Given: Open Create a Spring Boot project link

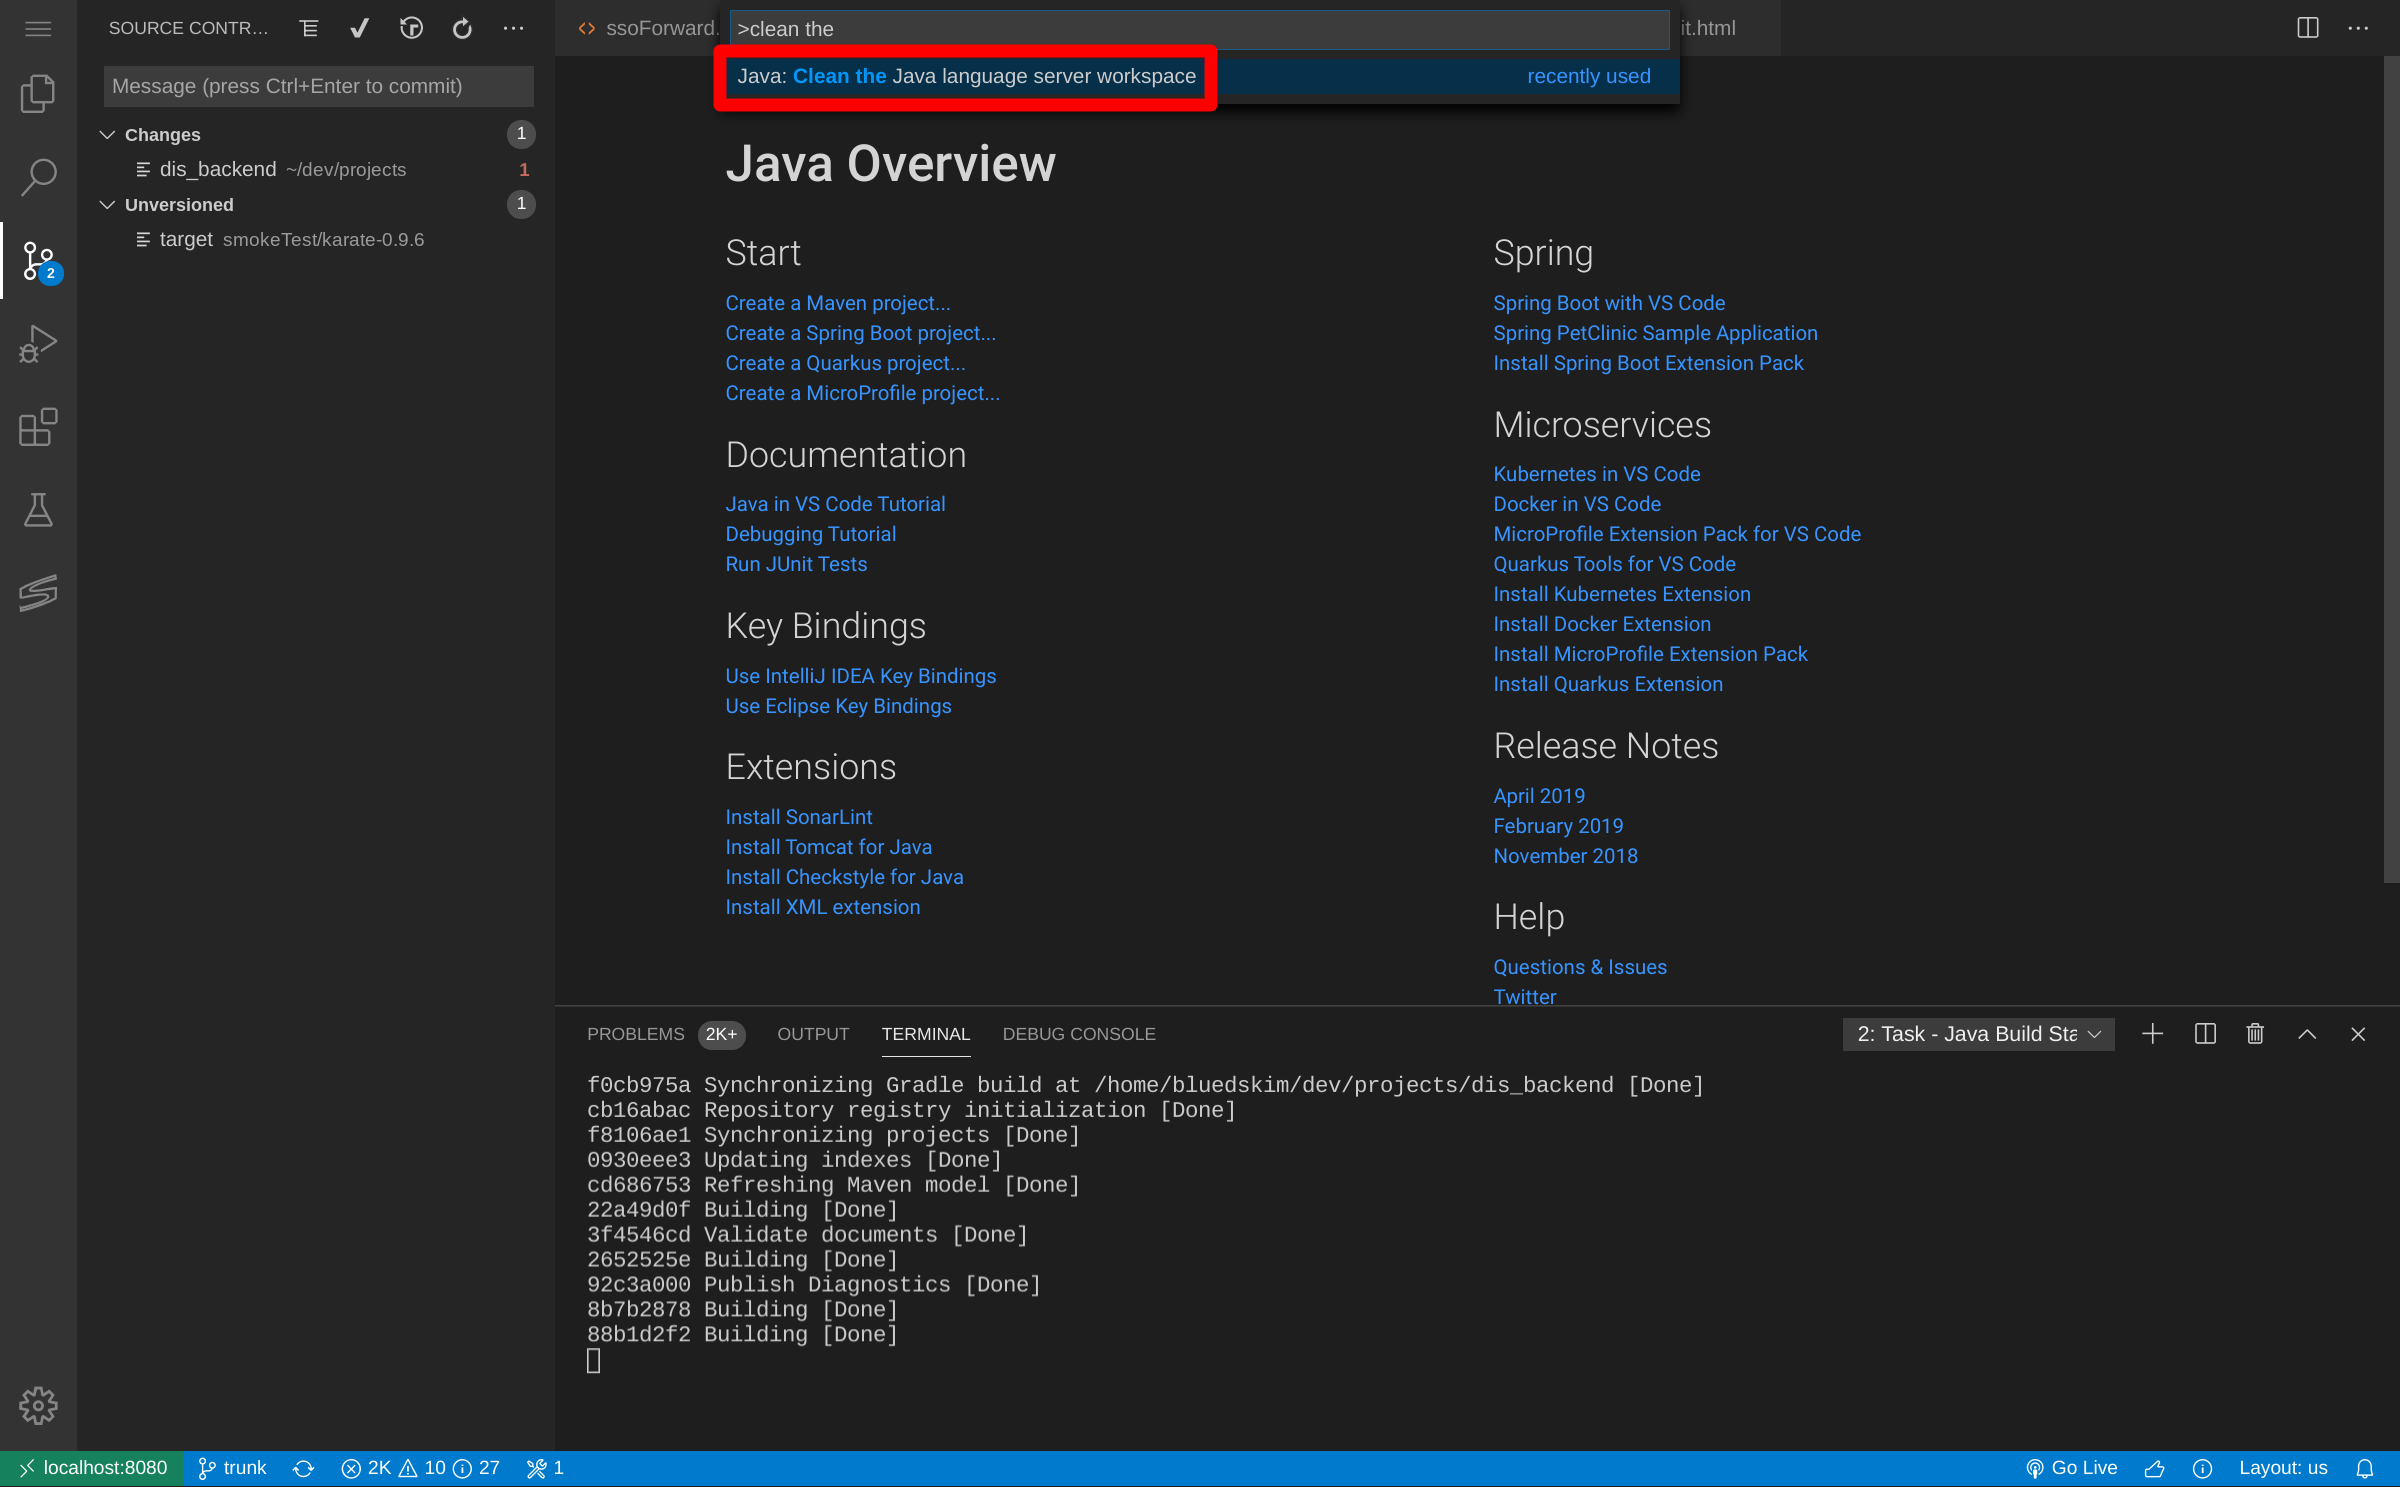Looking at the screenshot, I should [x=861, y=333].
